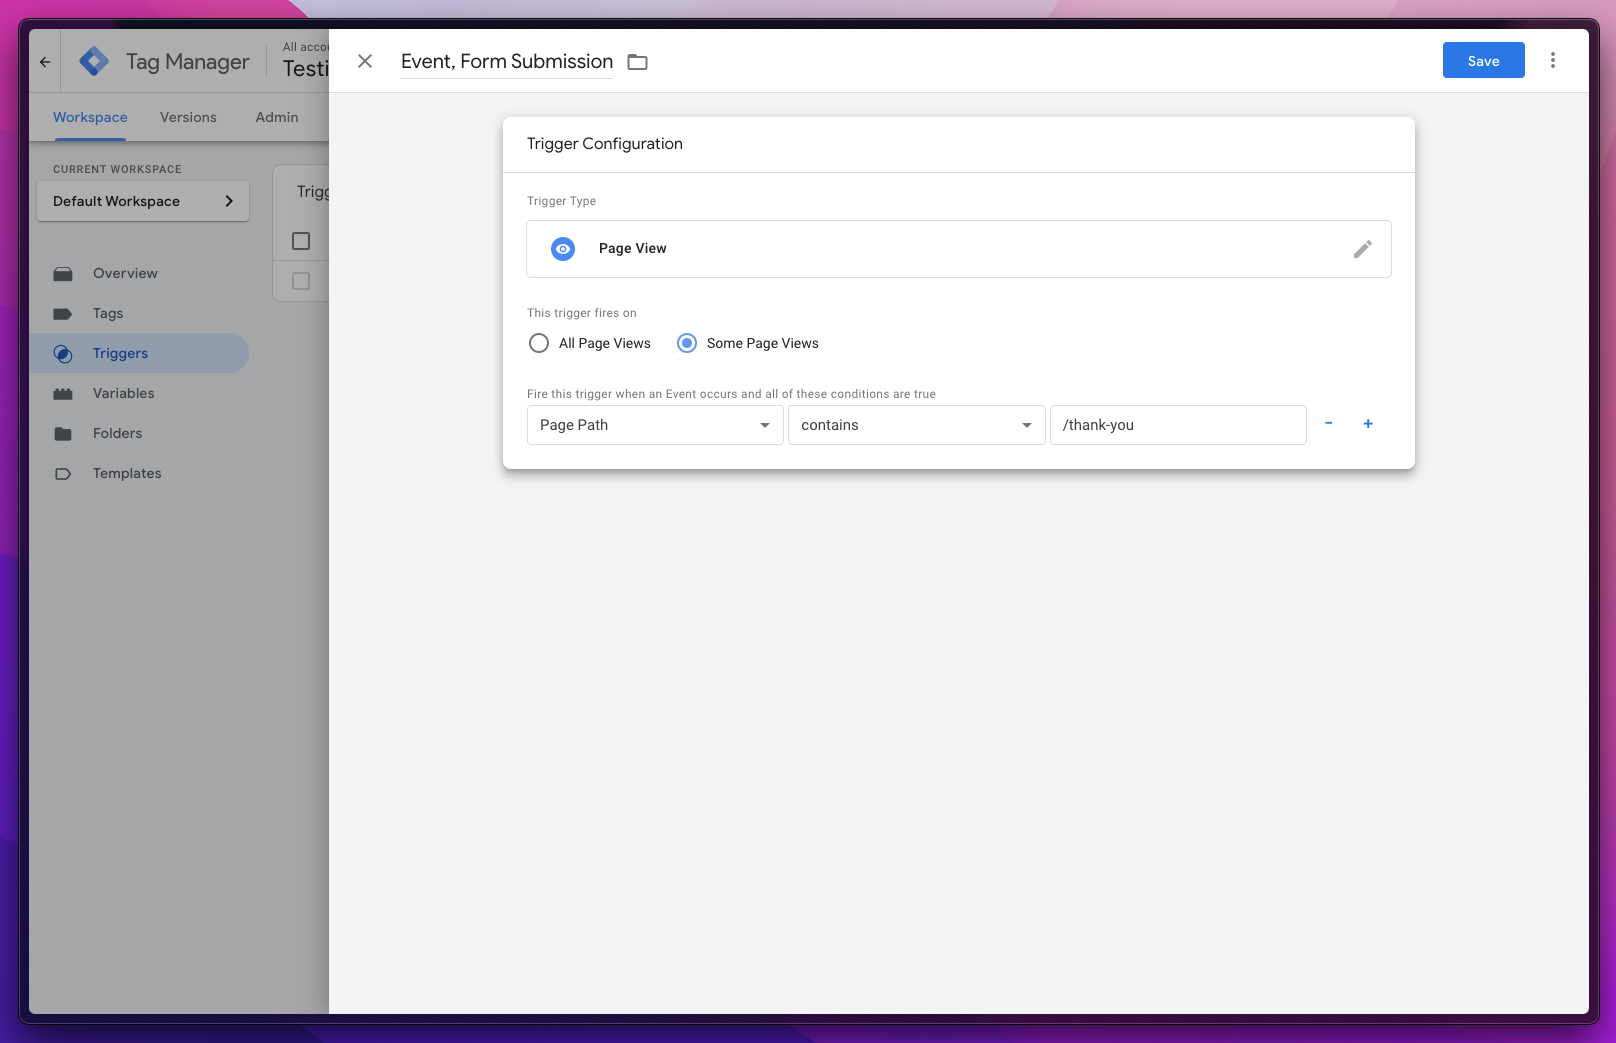Click the Tag Manager diamond logo
The height and width of the screenshot is (1043, 1616).
(x=93, y=60)
